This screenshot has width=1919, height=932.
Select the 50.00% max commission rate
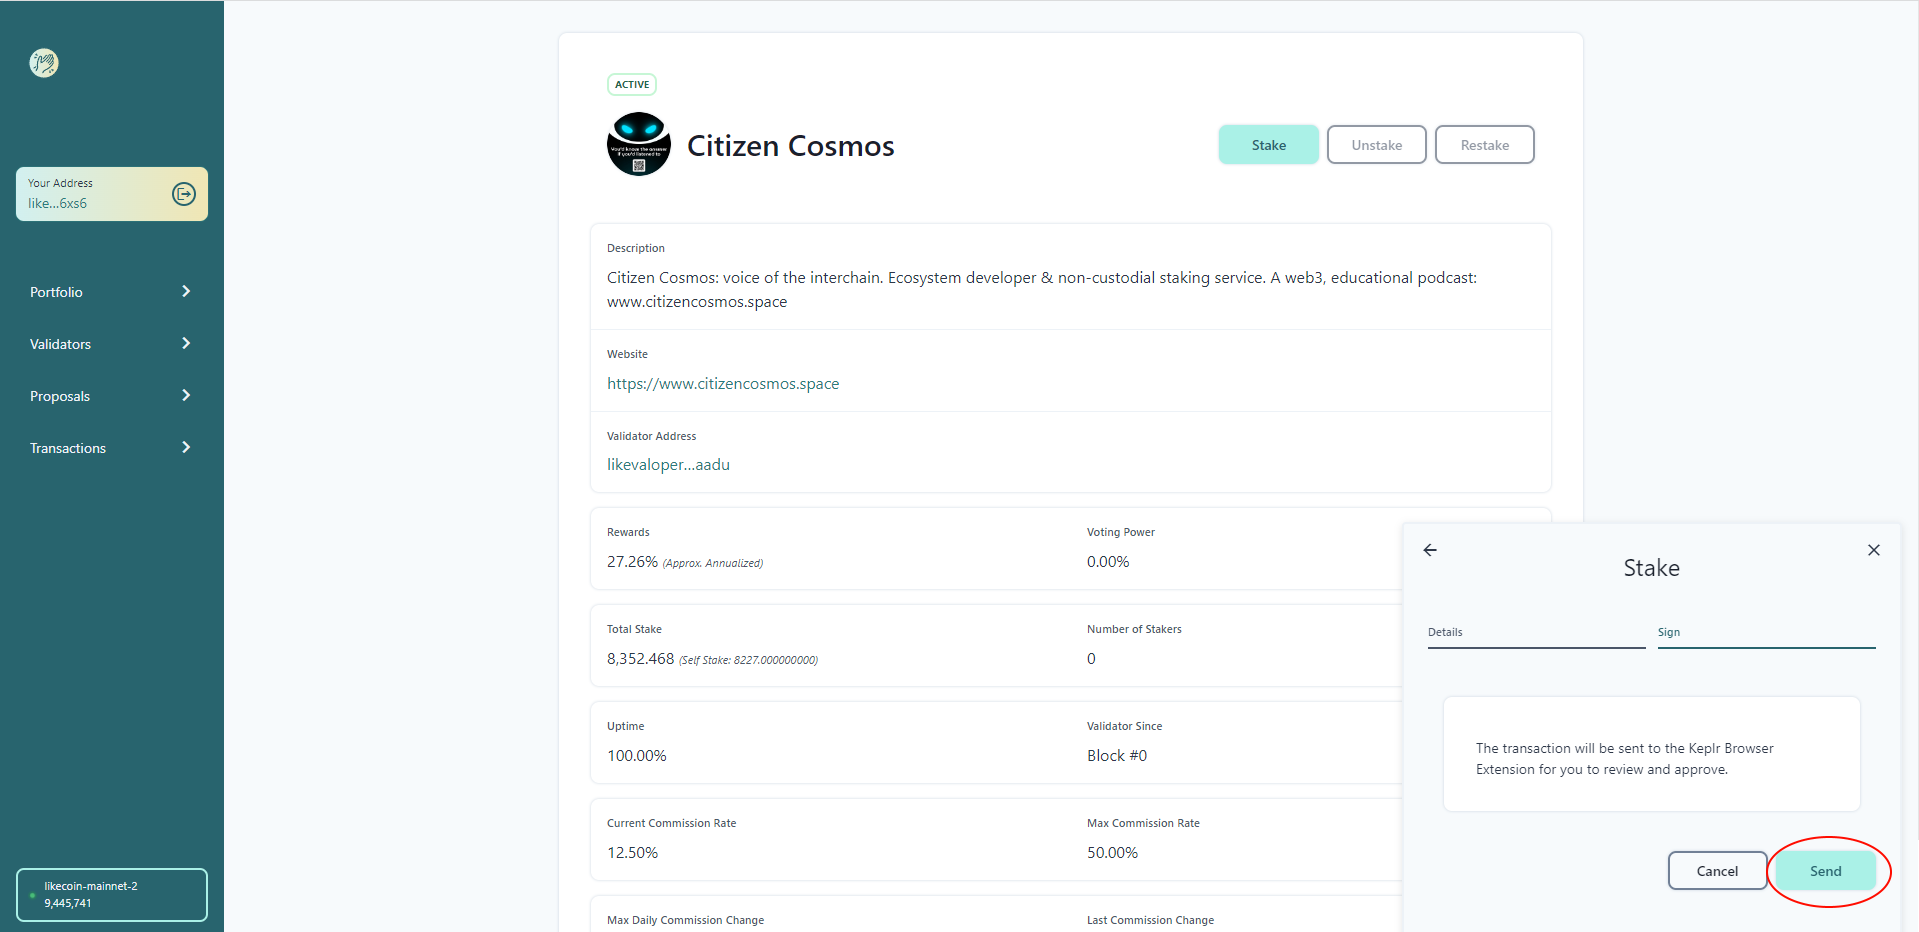[1112, 853]
